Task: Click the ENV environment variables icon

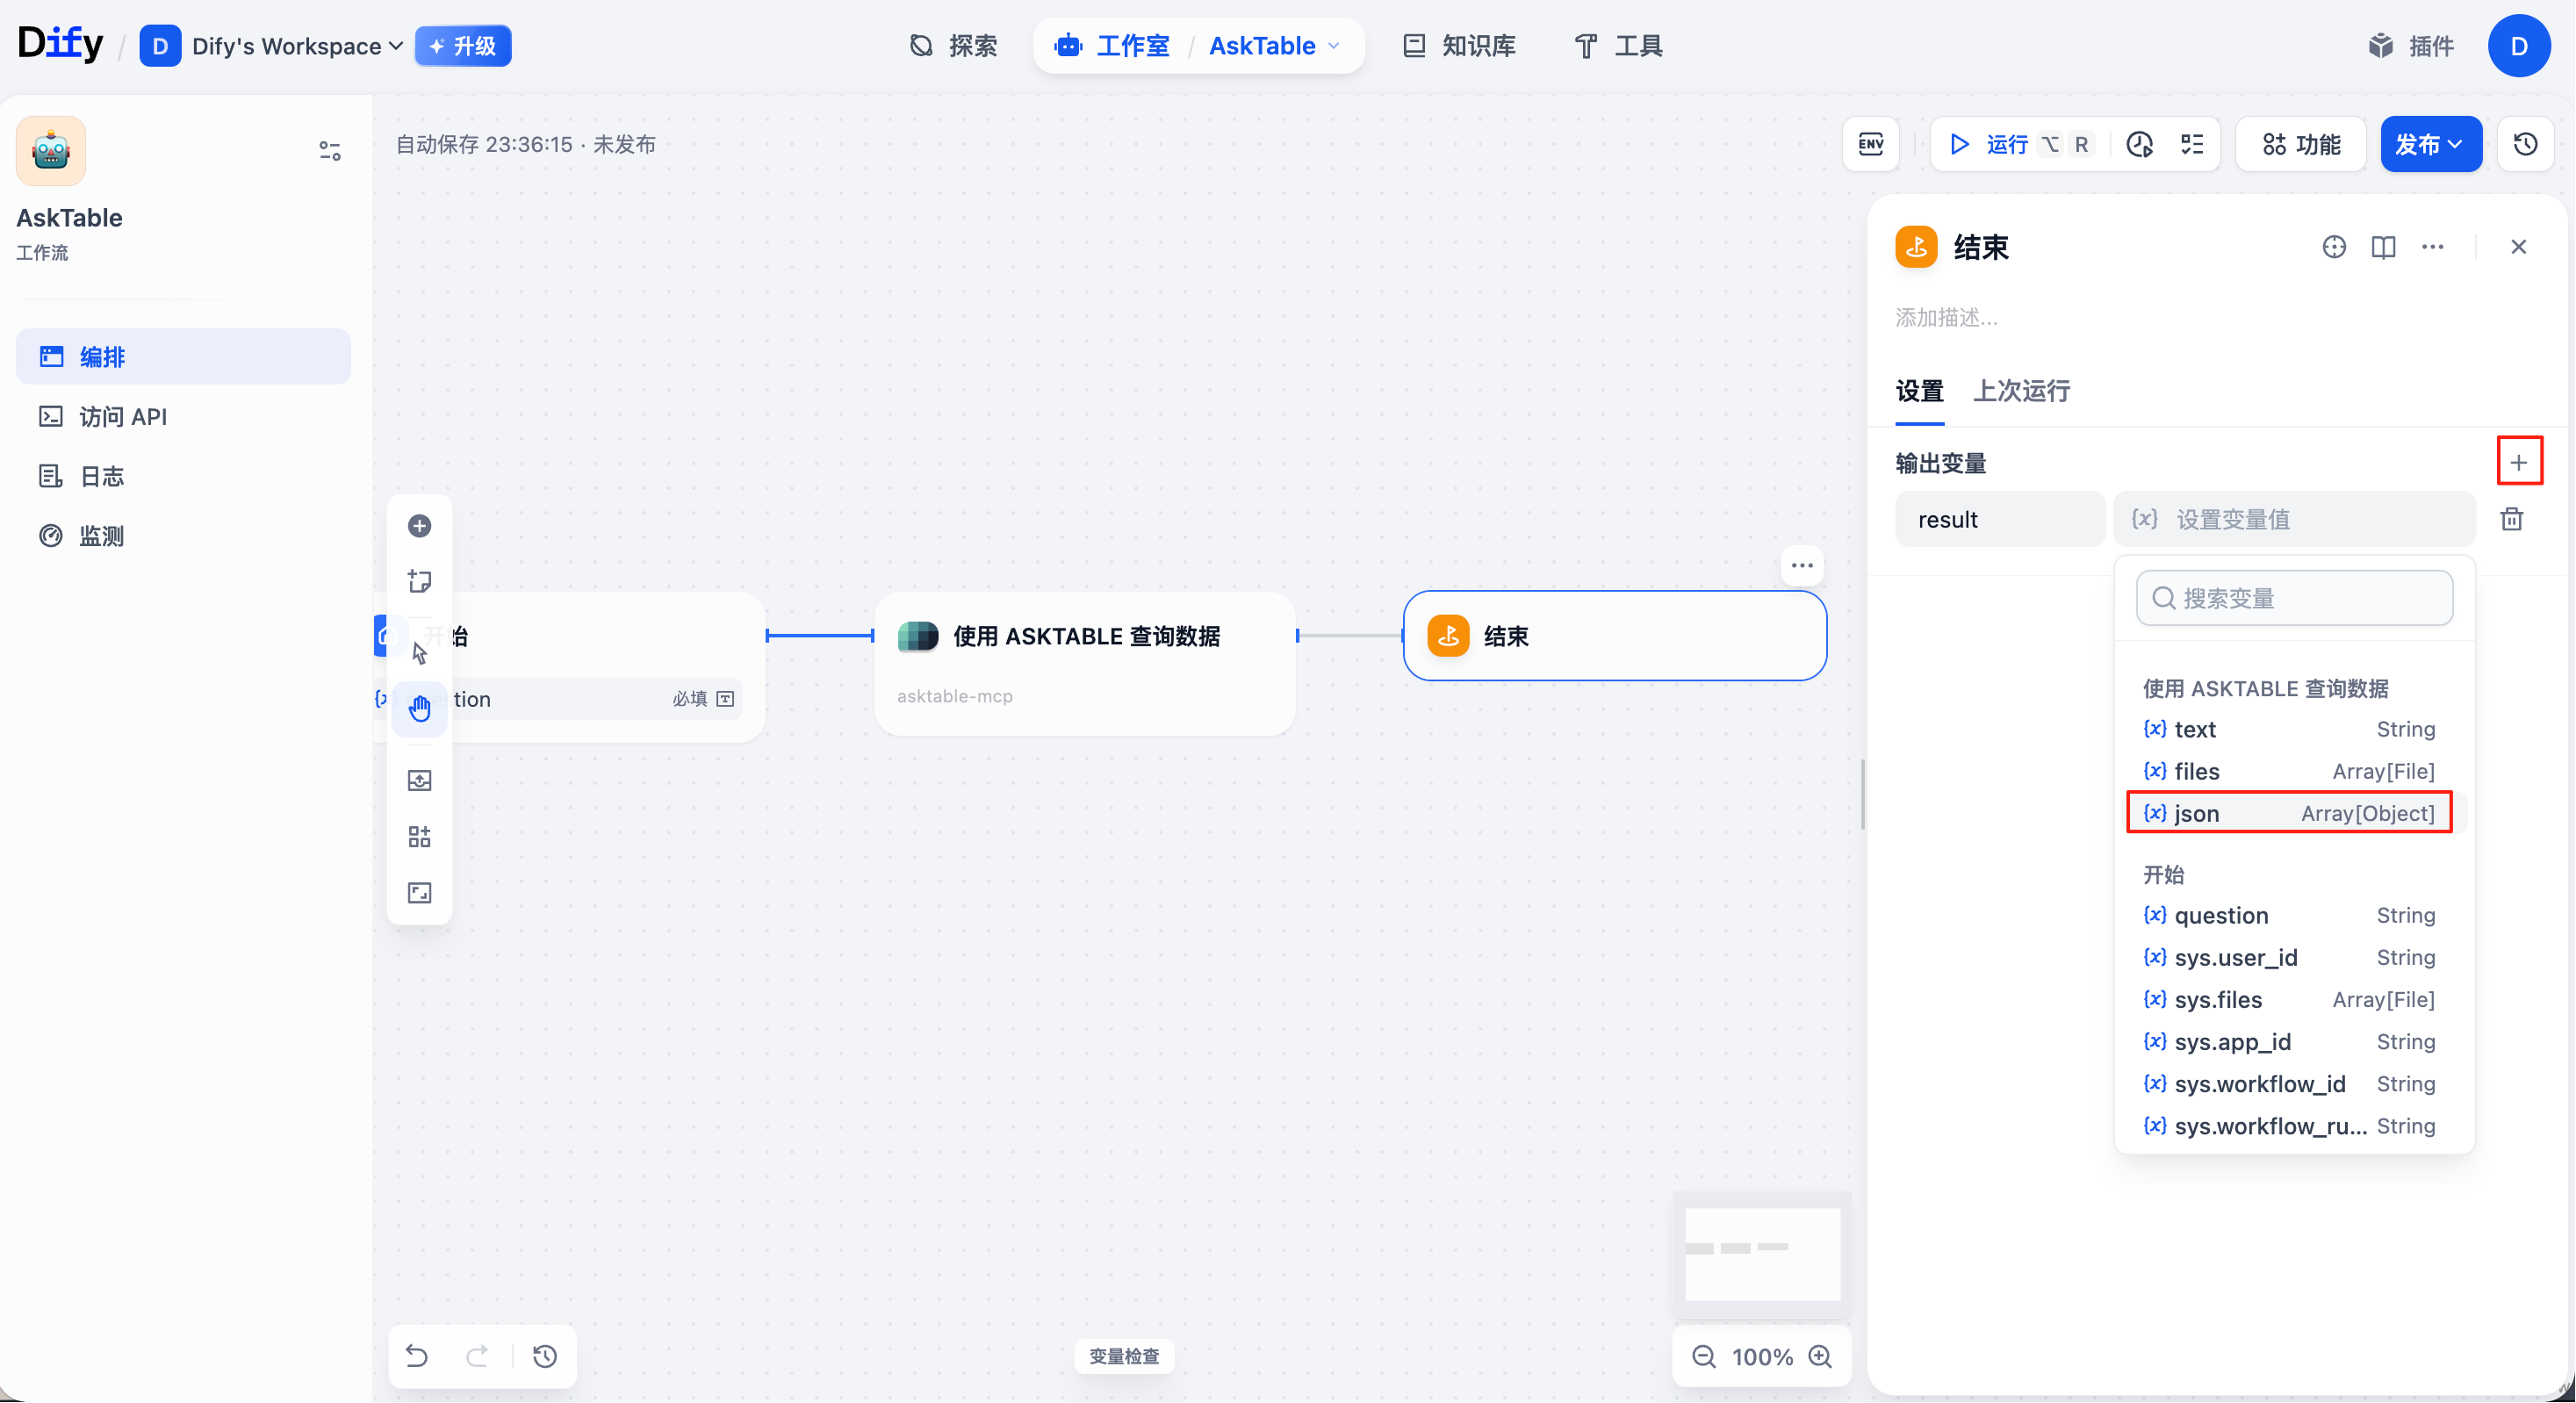Action: coord(1871,144)
